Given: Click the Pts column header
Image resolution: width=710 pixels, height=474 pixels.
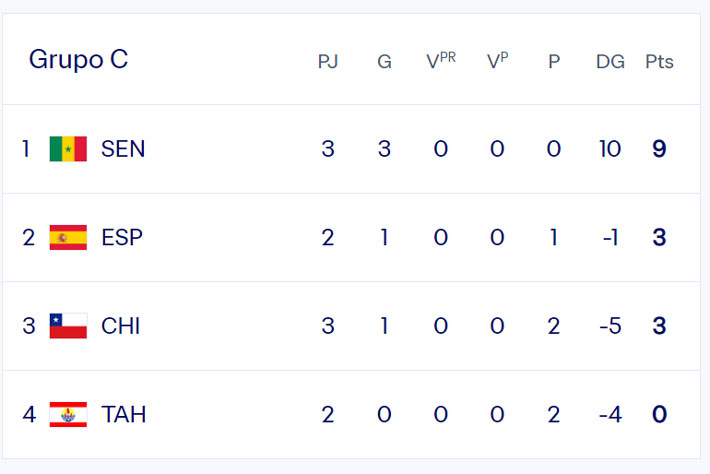Looking at the screenshot, I should coord(659,62).
